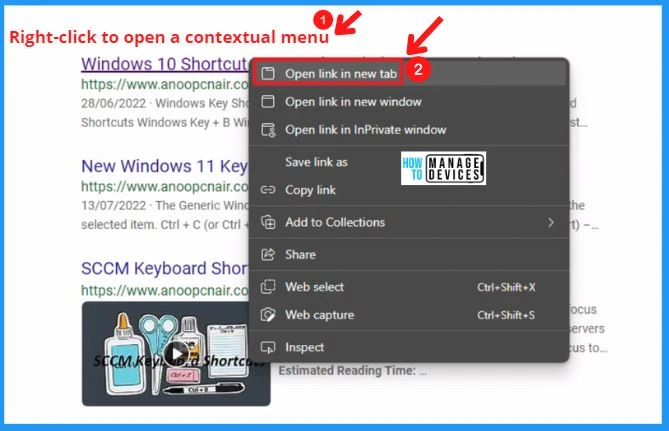Choose 'Web capture' menu entry
669x431 pixels.
(409, 315)
